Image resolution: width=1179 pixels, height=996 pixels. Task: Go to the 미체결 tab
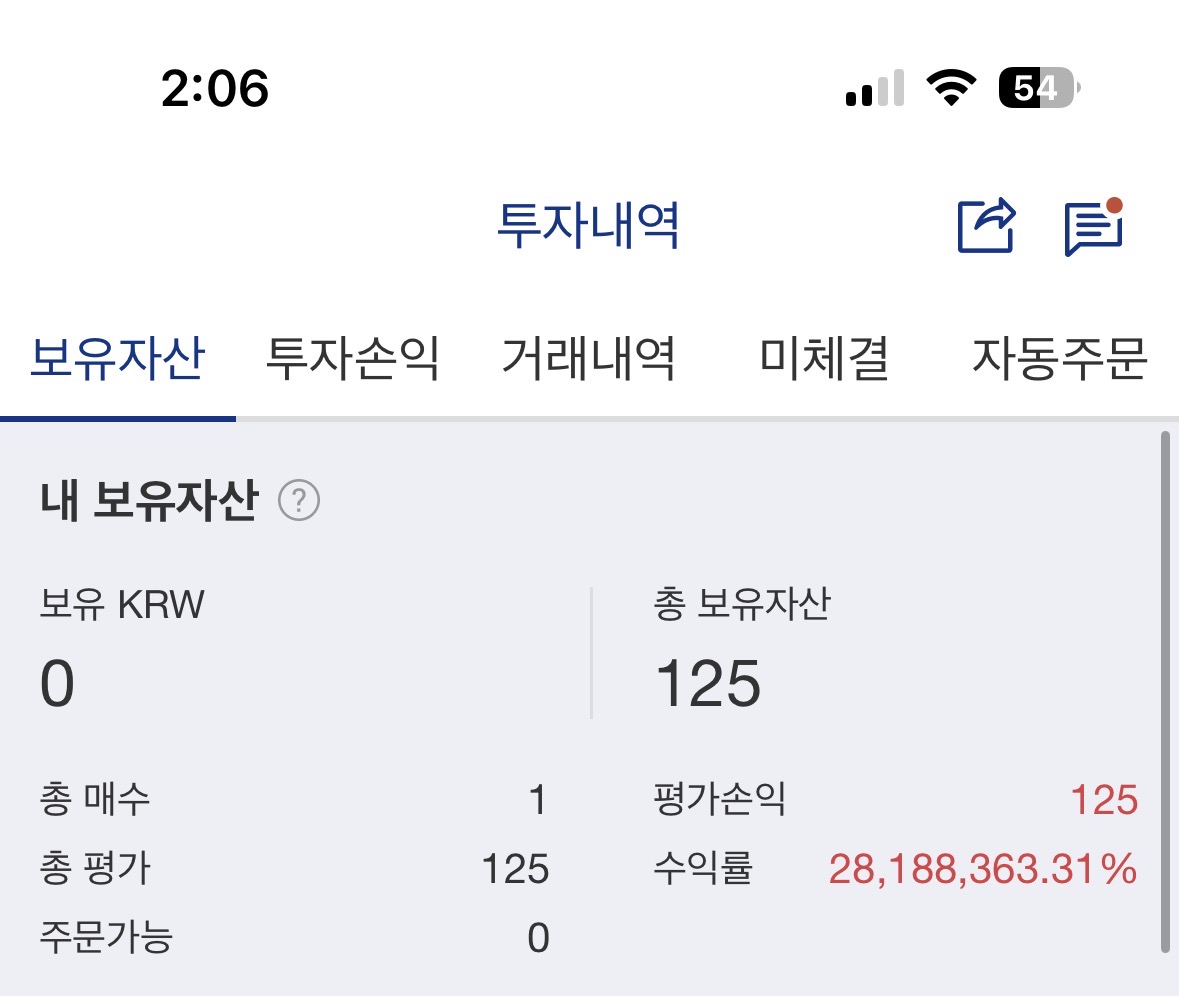tap(824, 358)
